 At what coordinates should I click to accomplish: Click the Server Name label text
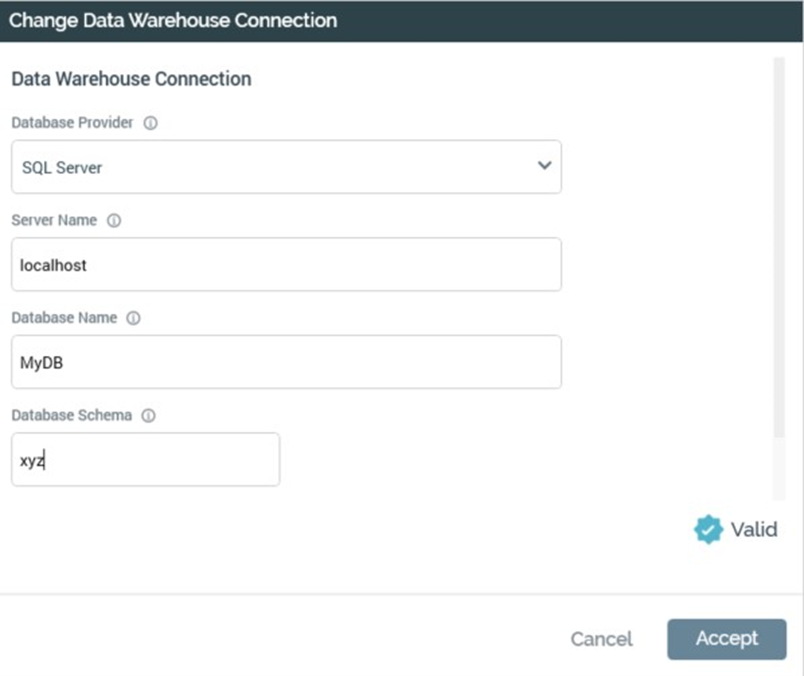(x=54, y=221)
